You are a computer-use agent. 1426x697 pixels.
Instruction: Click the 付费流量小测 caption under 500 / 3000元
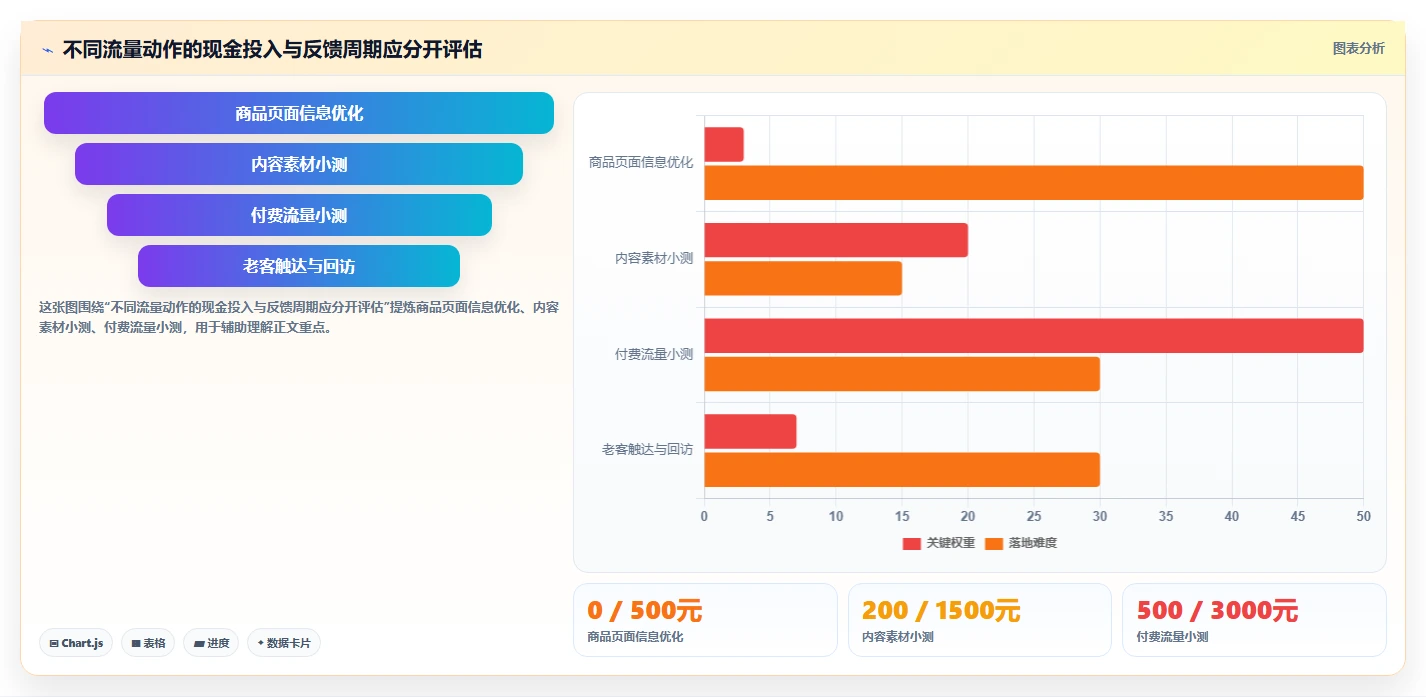tap(1172, 637)
